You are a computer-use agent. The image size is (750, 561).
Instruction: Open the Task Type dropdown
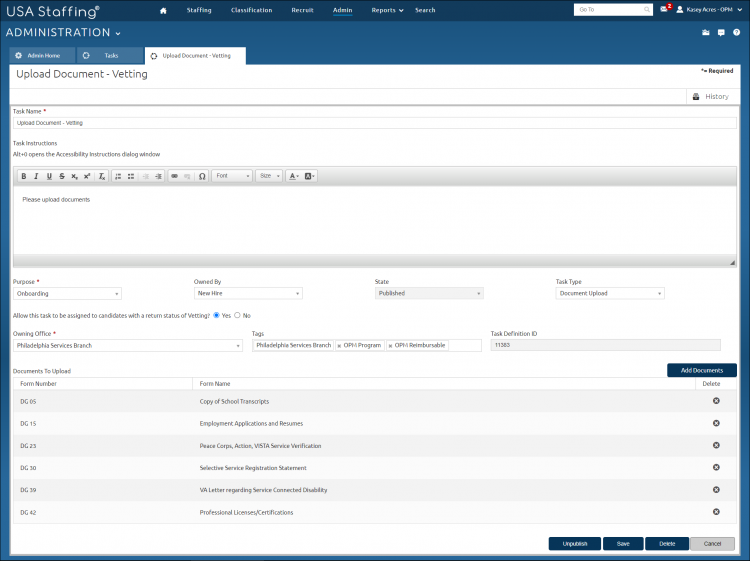(610, 293)
